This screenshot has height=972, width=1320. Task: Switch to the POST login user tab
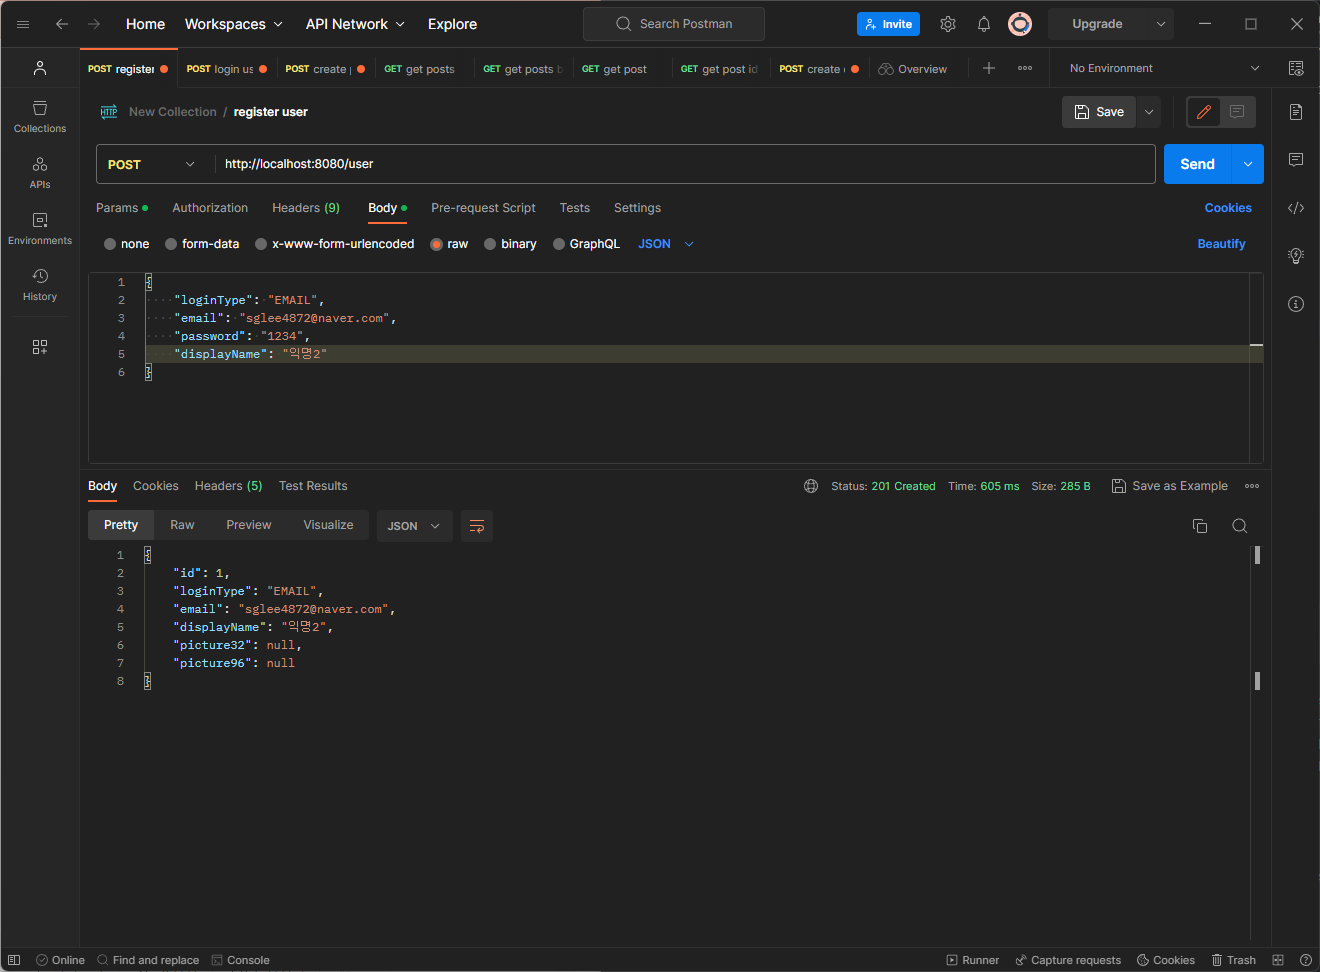tap(227, 69)
